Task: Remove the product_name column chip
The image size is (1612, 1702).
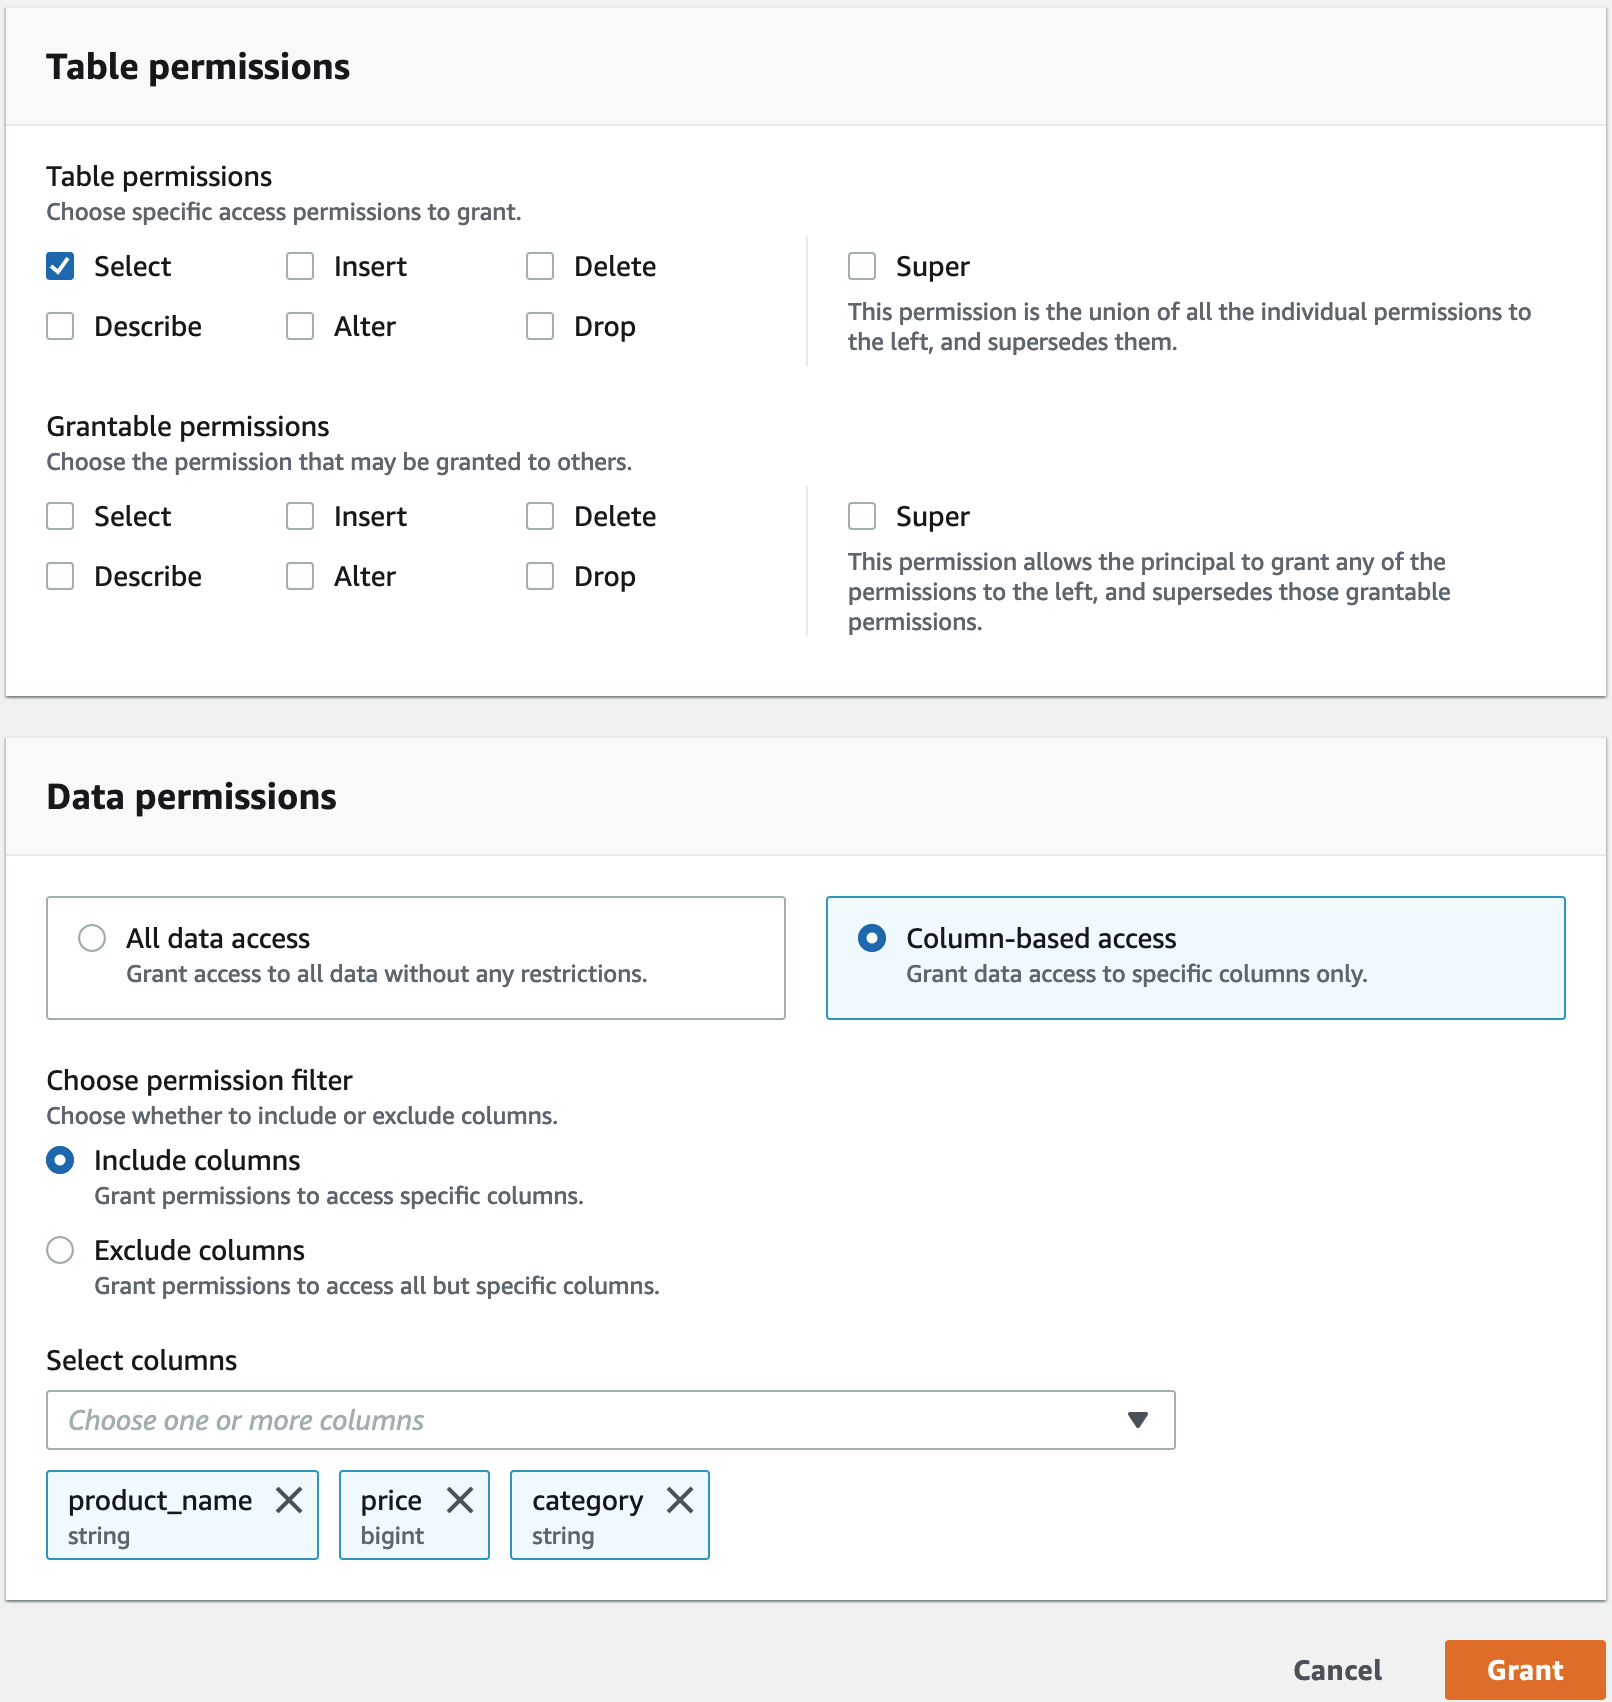Action: tap(291, 1500)
